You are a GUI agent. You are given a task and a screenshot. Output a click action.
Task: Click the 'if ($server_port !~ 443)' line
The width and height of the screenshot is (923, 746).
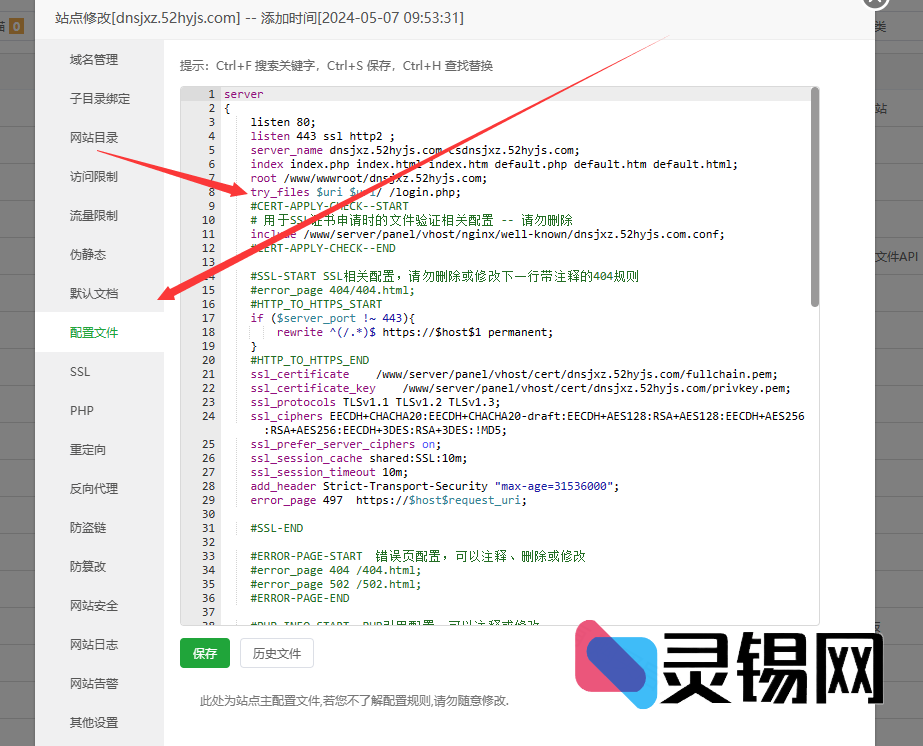(x=333, y=318)
